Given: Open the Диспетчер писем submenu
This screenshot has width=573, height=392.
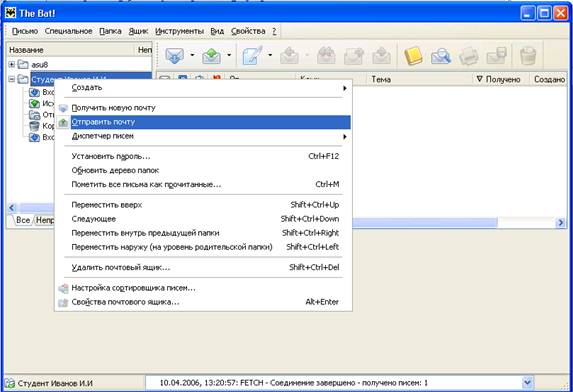Looking at the screenshot, I should click(x=204, y=136).
